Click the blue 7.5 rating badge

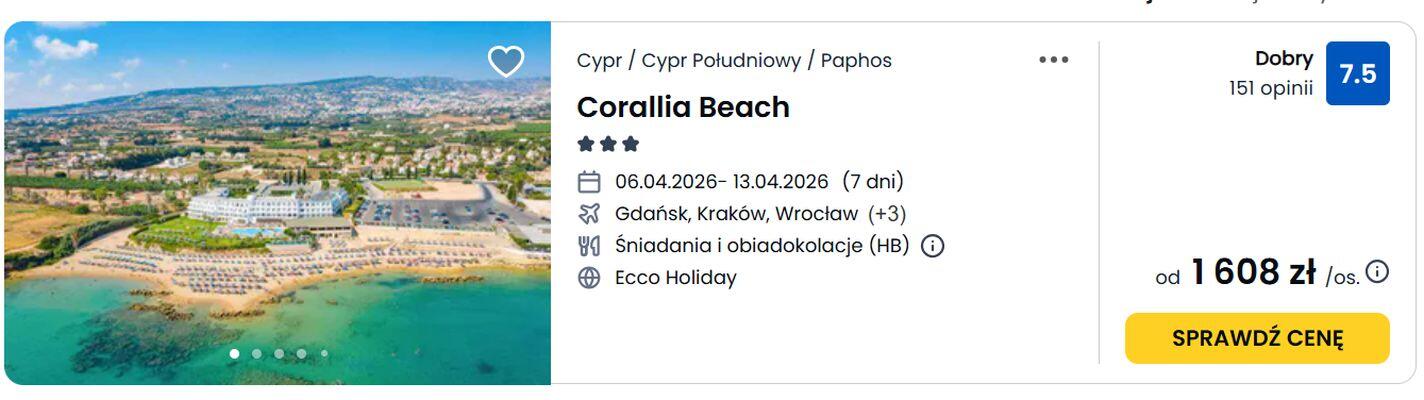(x=1357, y=73)
